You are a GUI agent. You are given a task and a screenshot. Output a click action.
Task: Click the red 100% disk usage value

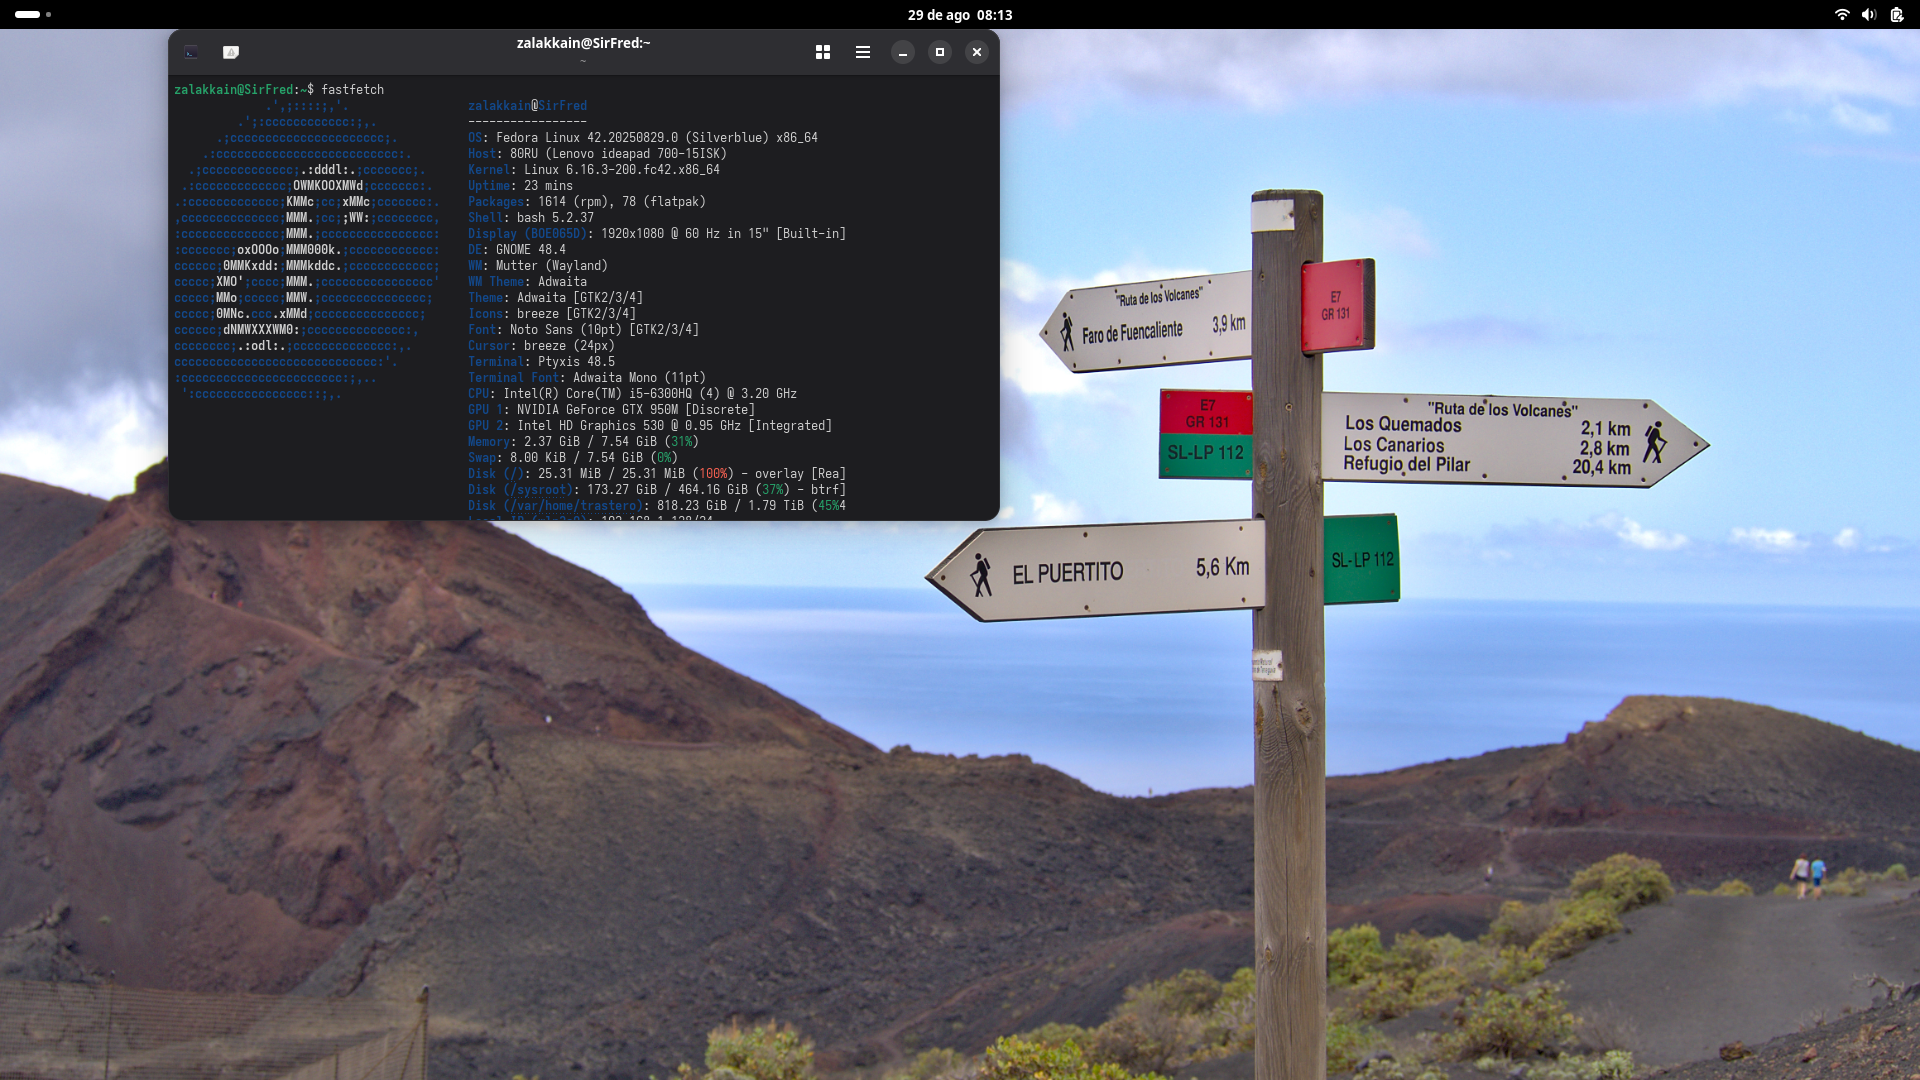[x=713, y=473]
